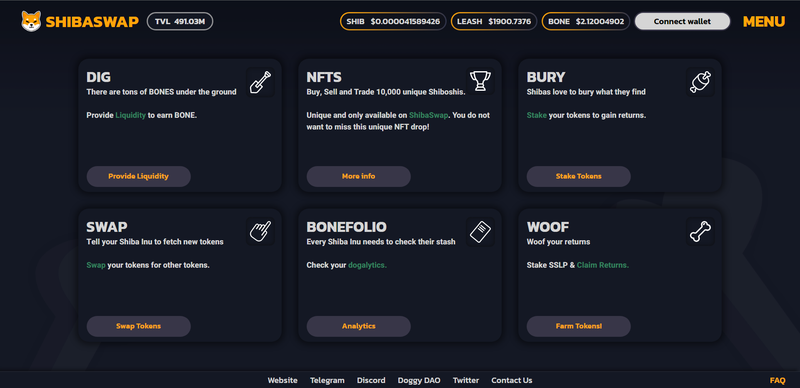The image size is (800, 388).
Task: Click the Shiba Inu logo icon
Action: point(31,21)
